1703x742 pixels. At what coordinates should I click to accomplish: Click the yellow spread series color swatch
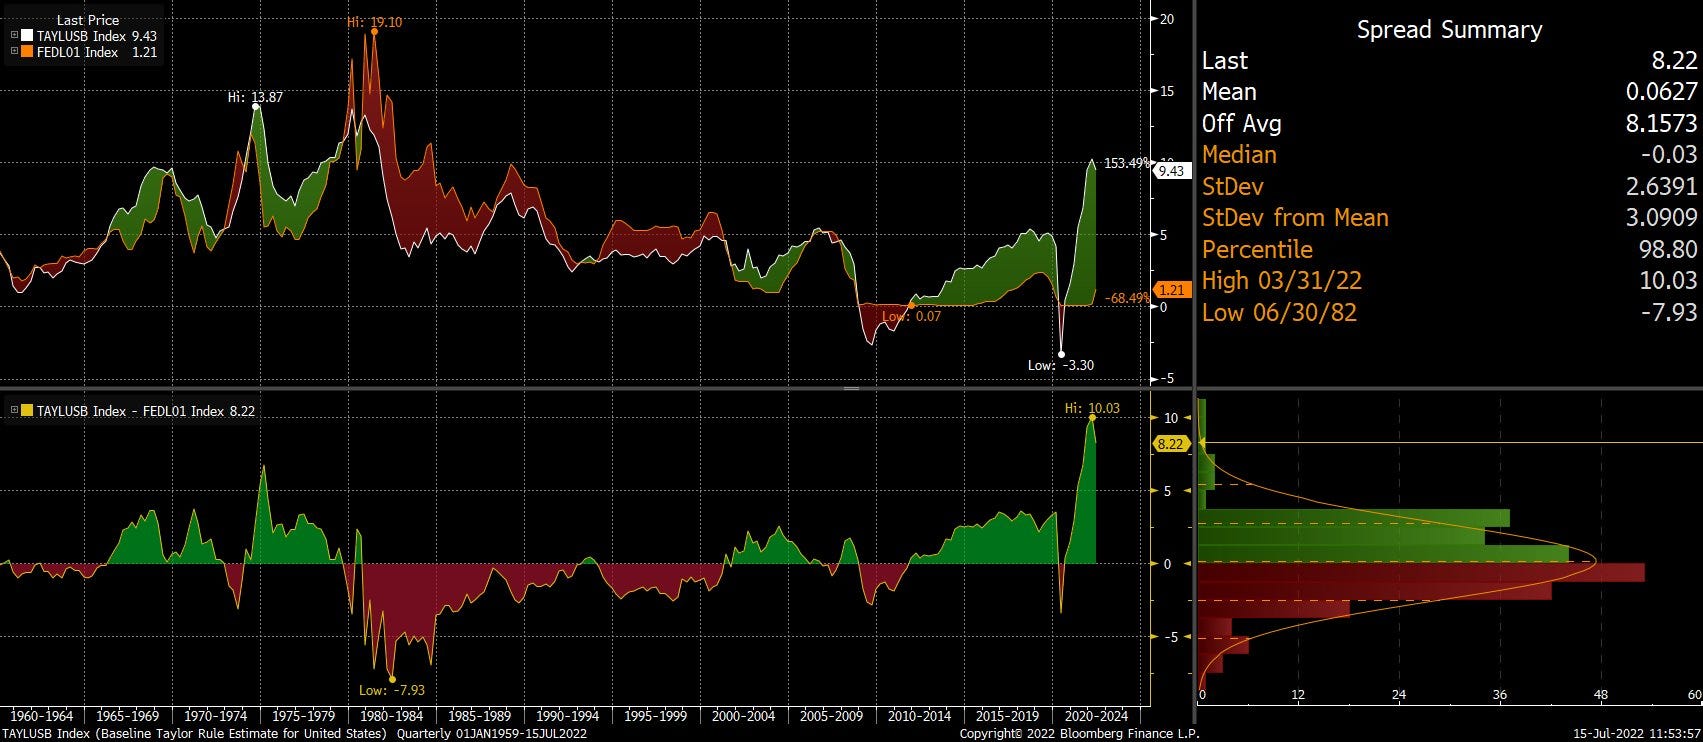27,411
